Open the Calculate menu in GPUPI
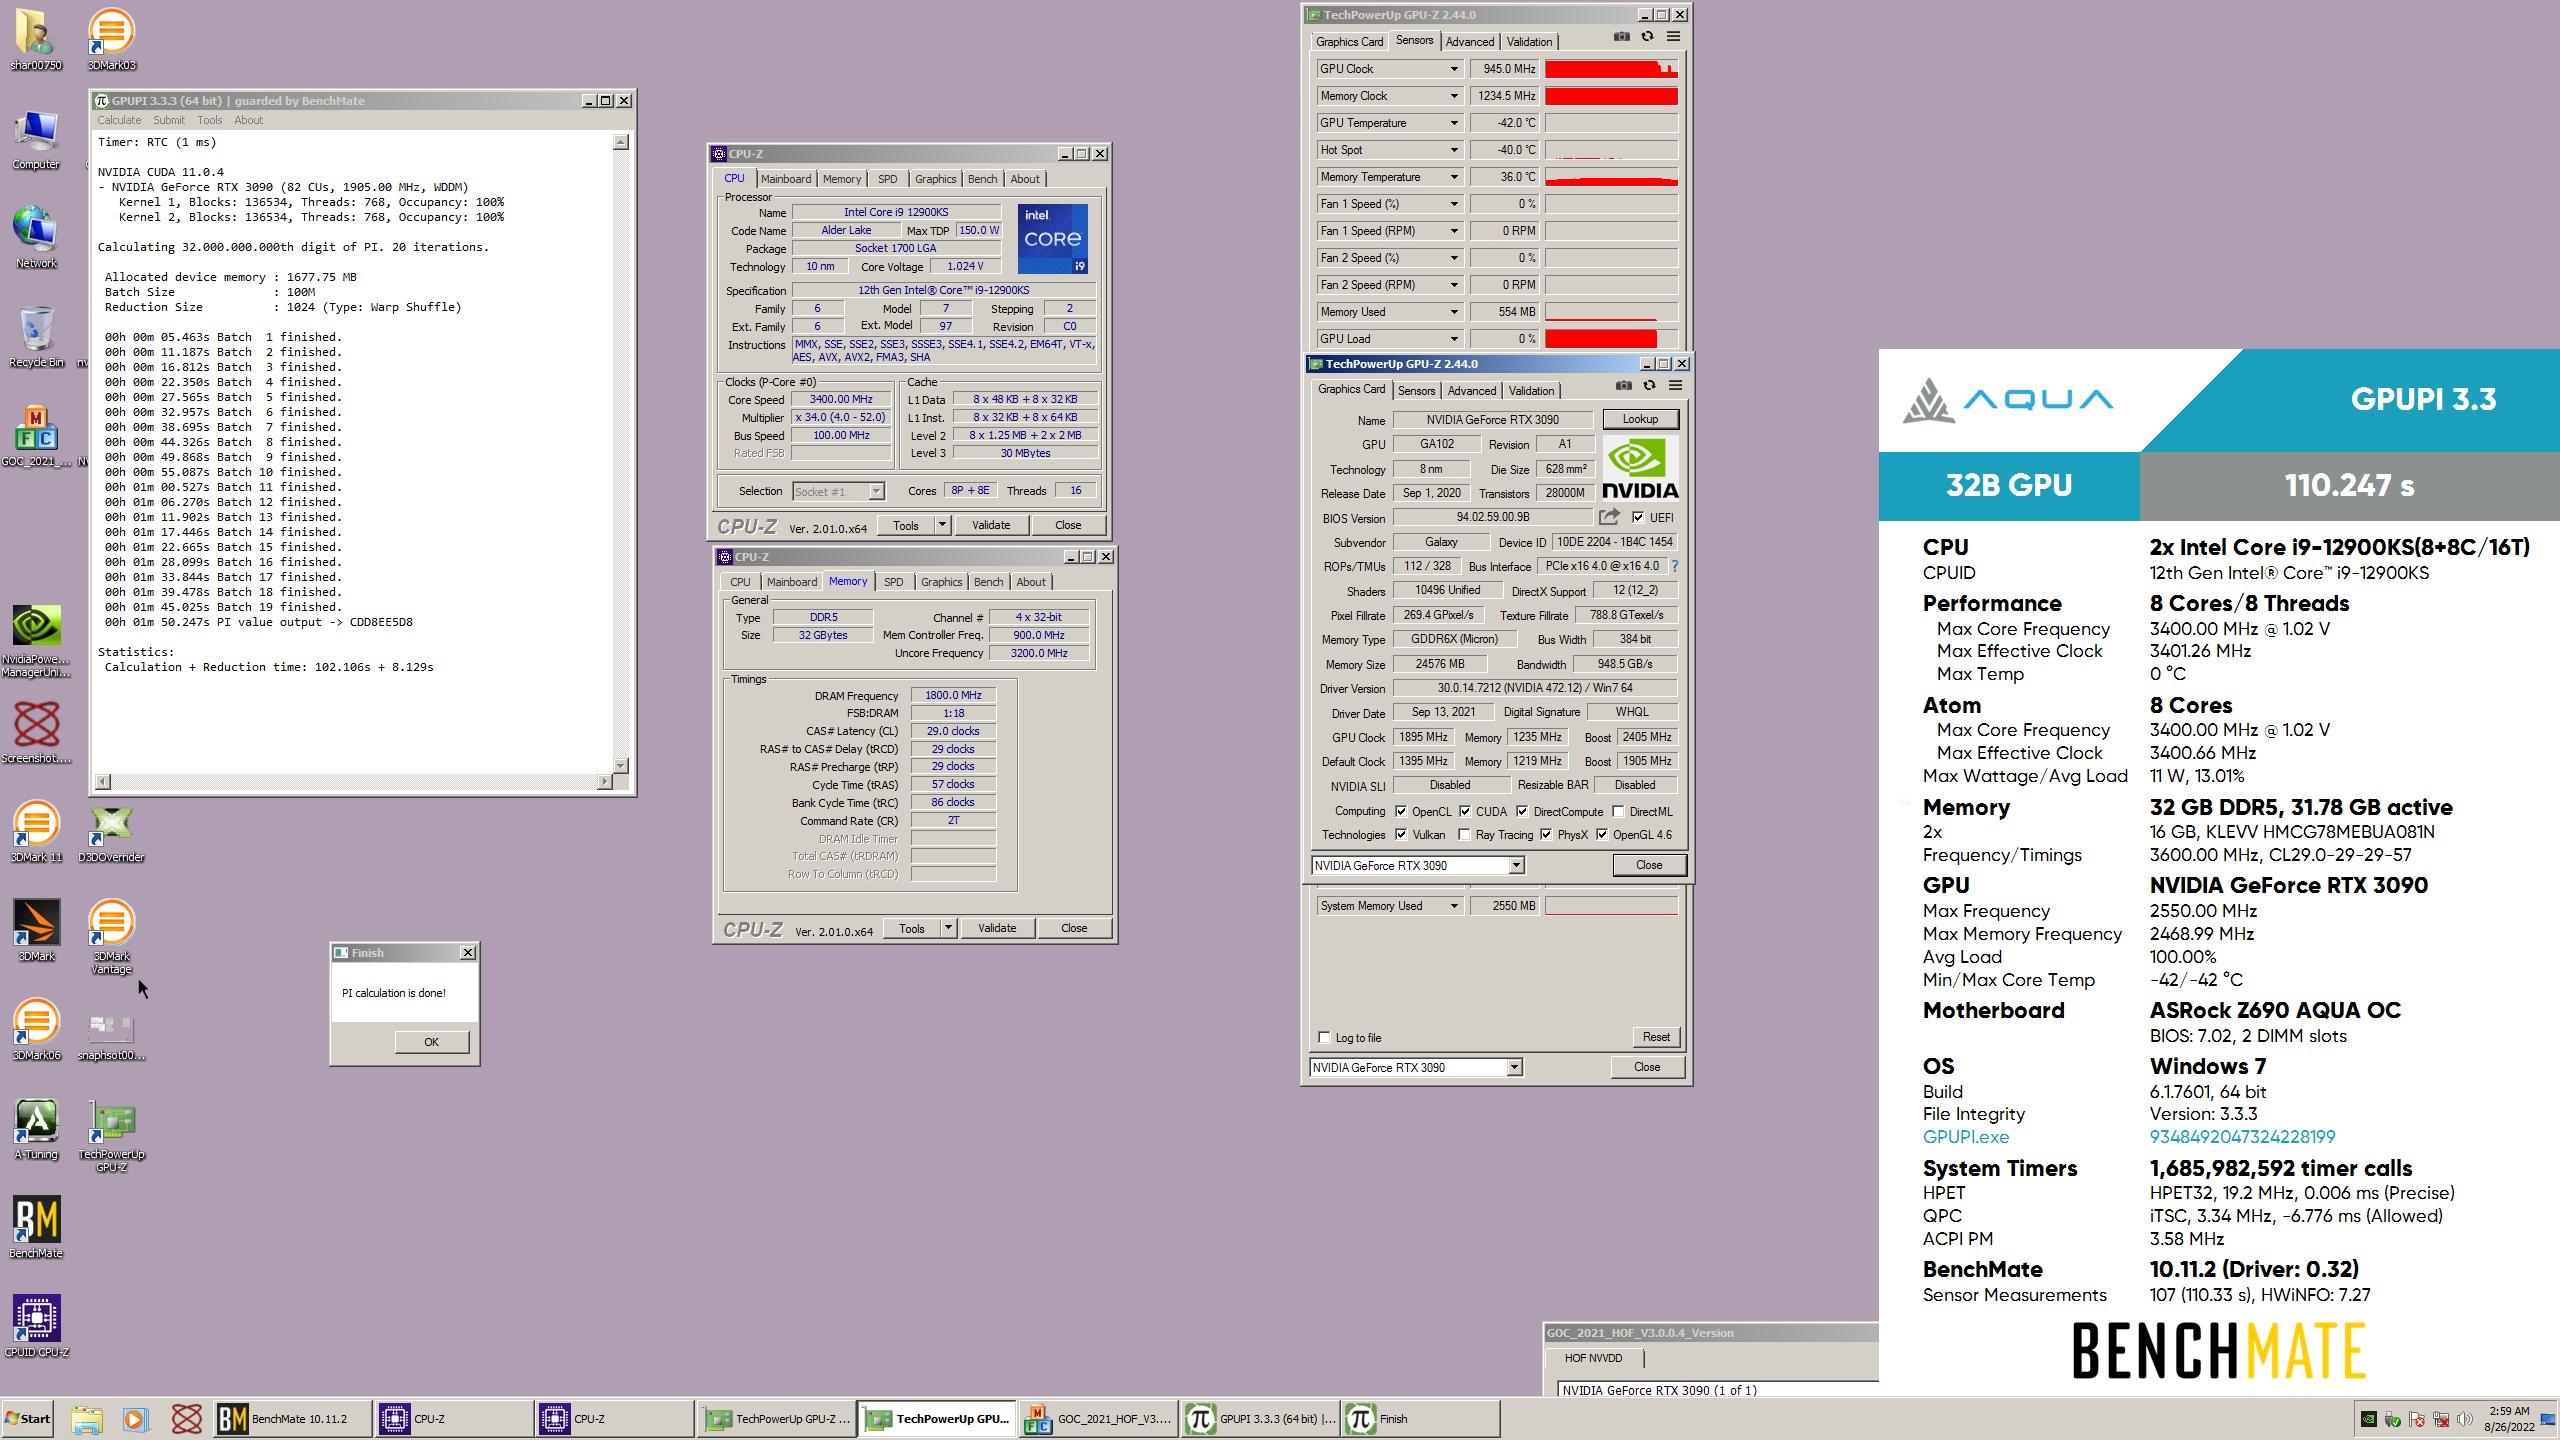Screen dimensions: 2560x1440 coord(119,120)
